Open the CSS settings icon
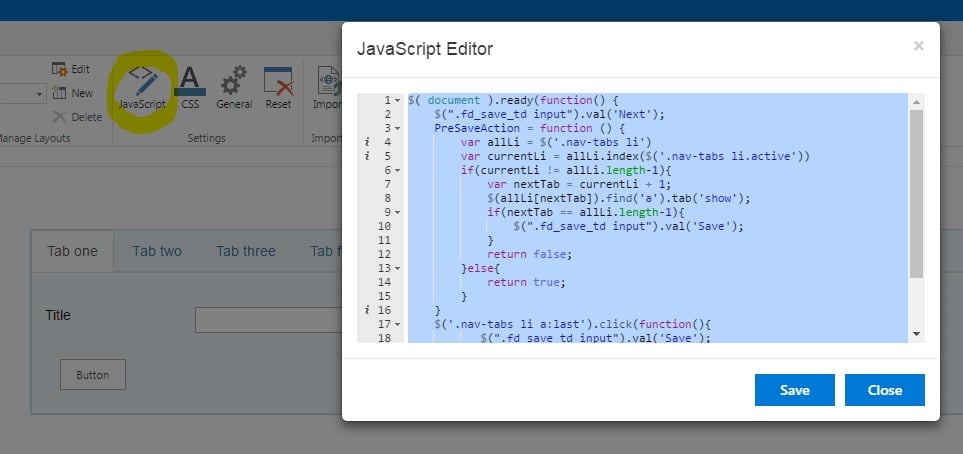The width and height of the screenshot is (963, 454). point(190,88)
